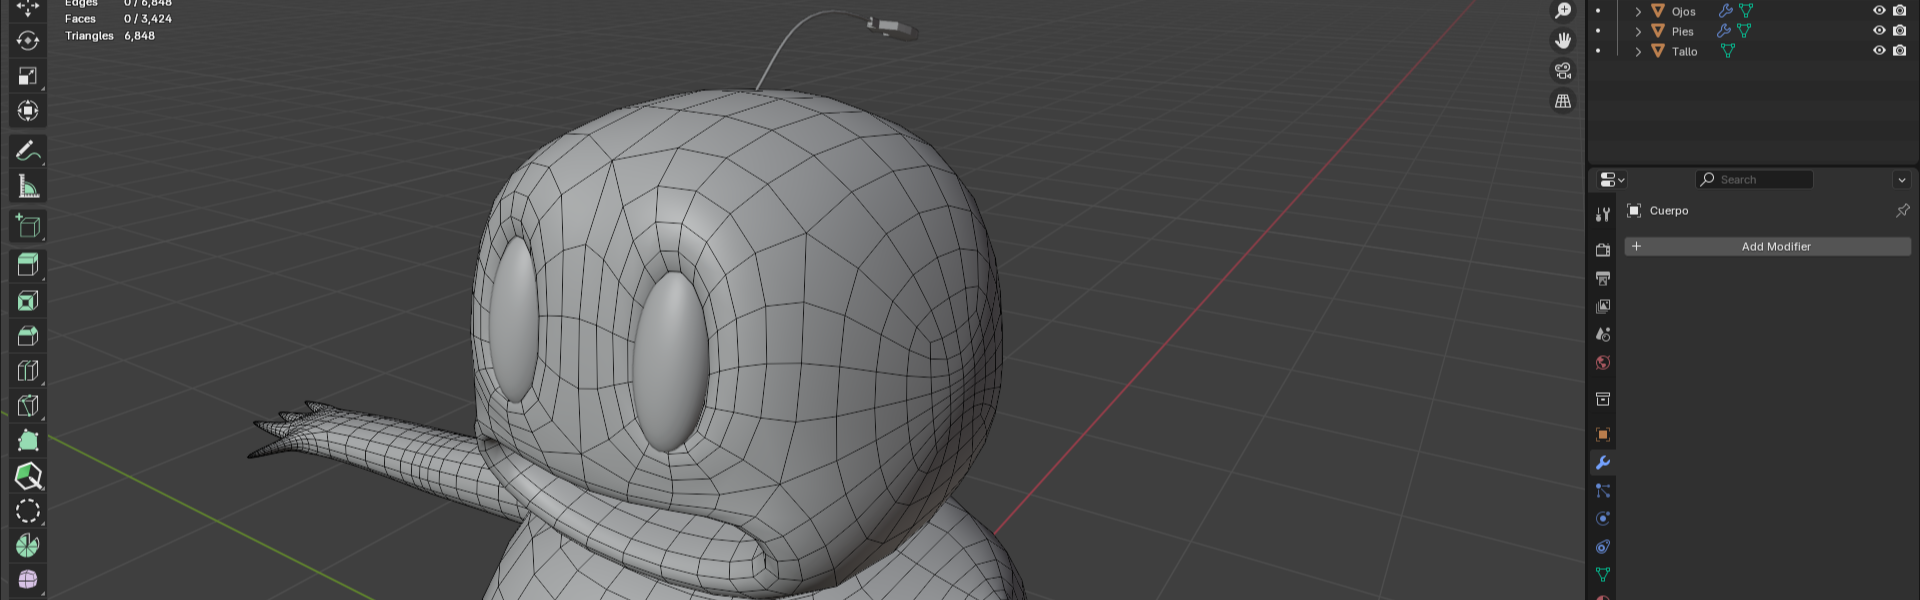Screen dimensions: 1920x600
Task: Select the Annotate pencil tool
Action: pyautogui.click(x=28, y=151)
